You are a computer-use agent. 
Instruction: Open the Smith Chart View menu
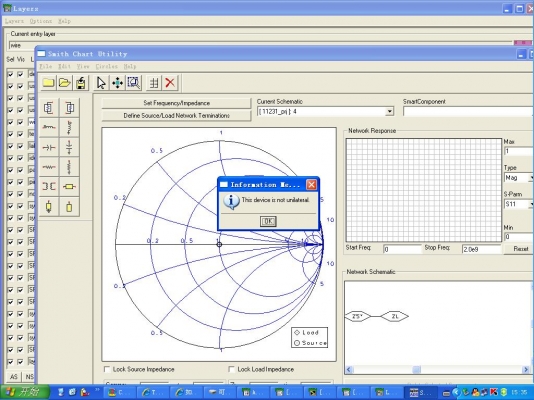(x=83, y=66)
